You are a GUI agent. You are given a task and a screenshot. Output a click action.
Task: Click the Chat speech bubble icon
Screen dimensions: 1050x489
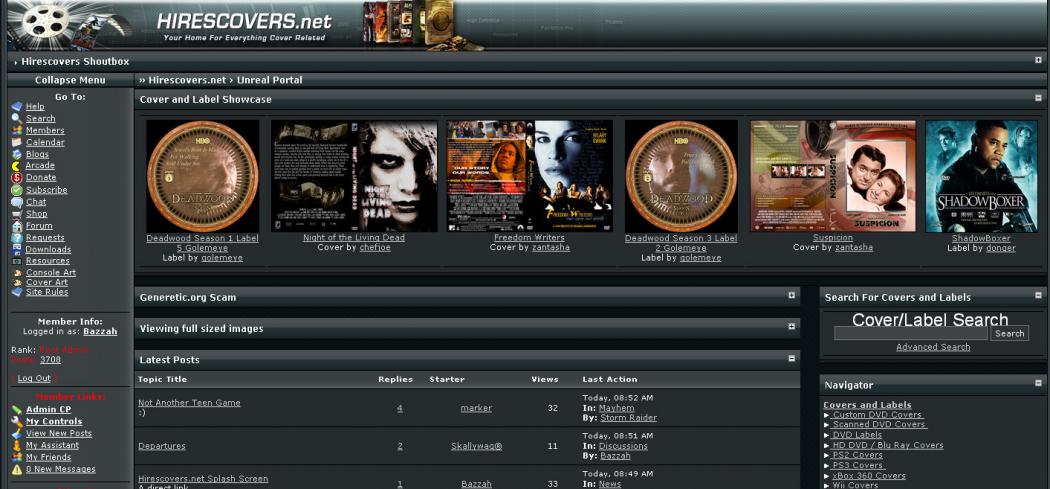(16, 202)
